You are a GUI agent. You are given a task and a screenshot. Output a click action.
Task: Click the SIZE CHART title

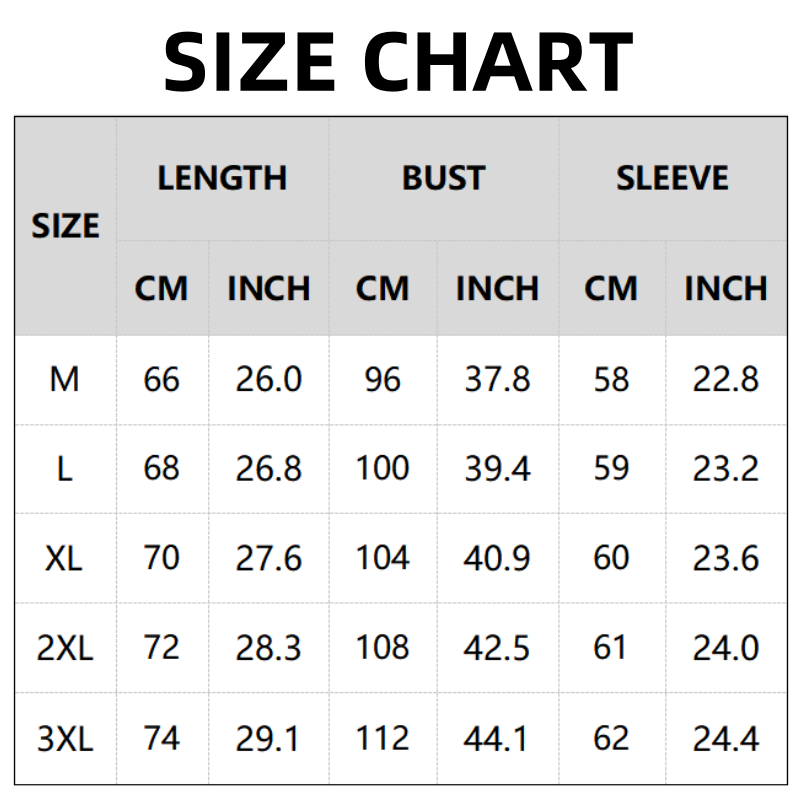tap(398, 60)
